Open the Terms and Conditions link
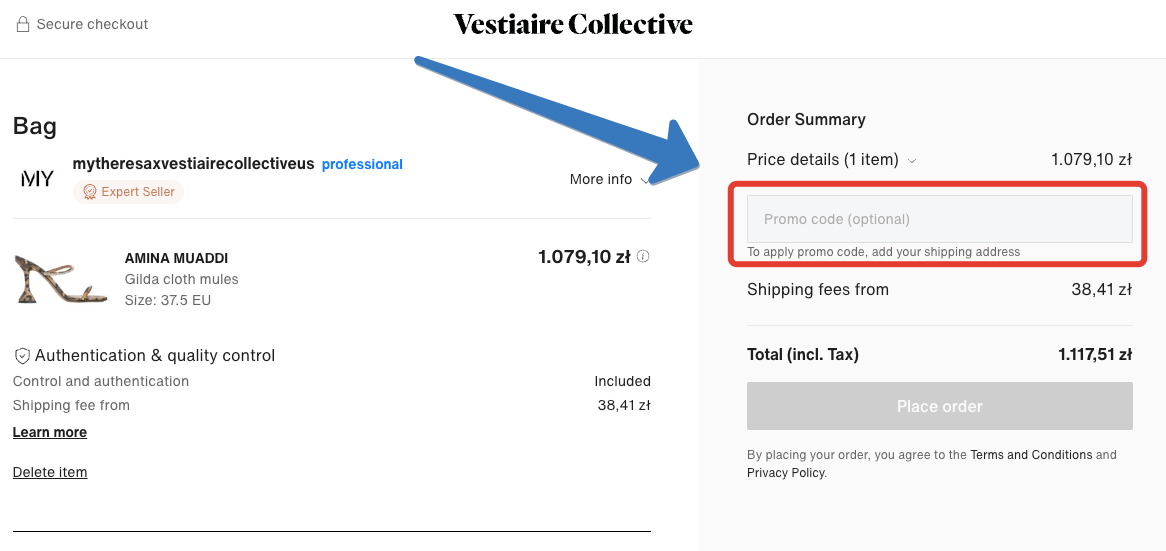 pos(1031,455)
